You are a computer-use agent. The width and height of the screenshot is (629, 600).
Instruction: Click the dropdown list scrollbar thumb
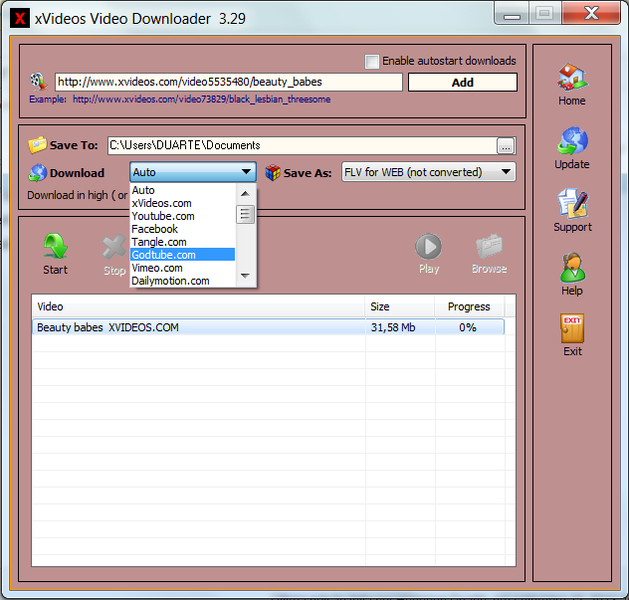click(245, 214)
